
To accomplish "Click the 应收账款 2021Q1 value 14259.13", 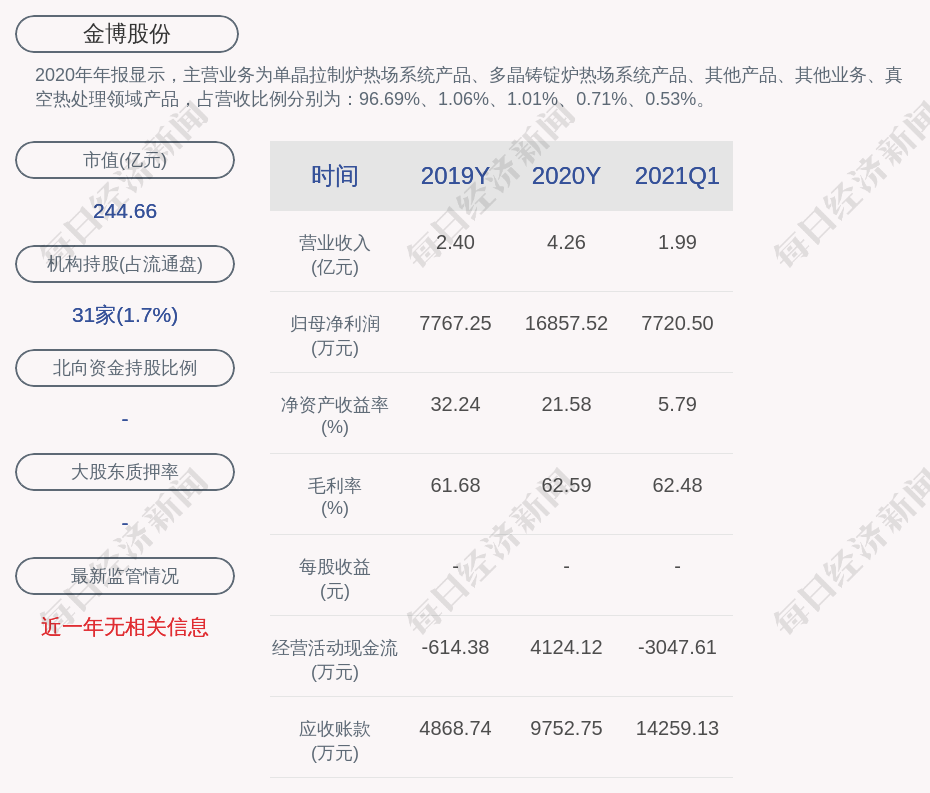I will coord(677,729).
